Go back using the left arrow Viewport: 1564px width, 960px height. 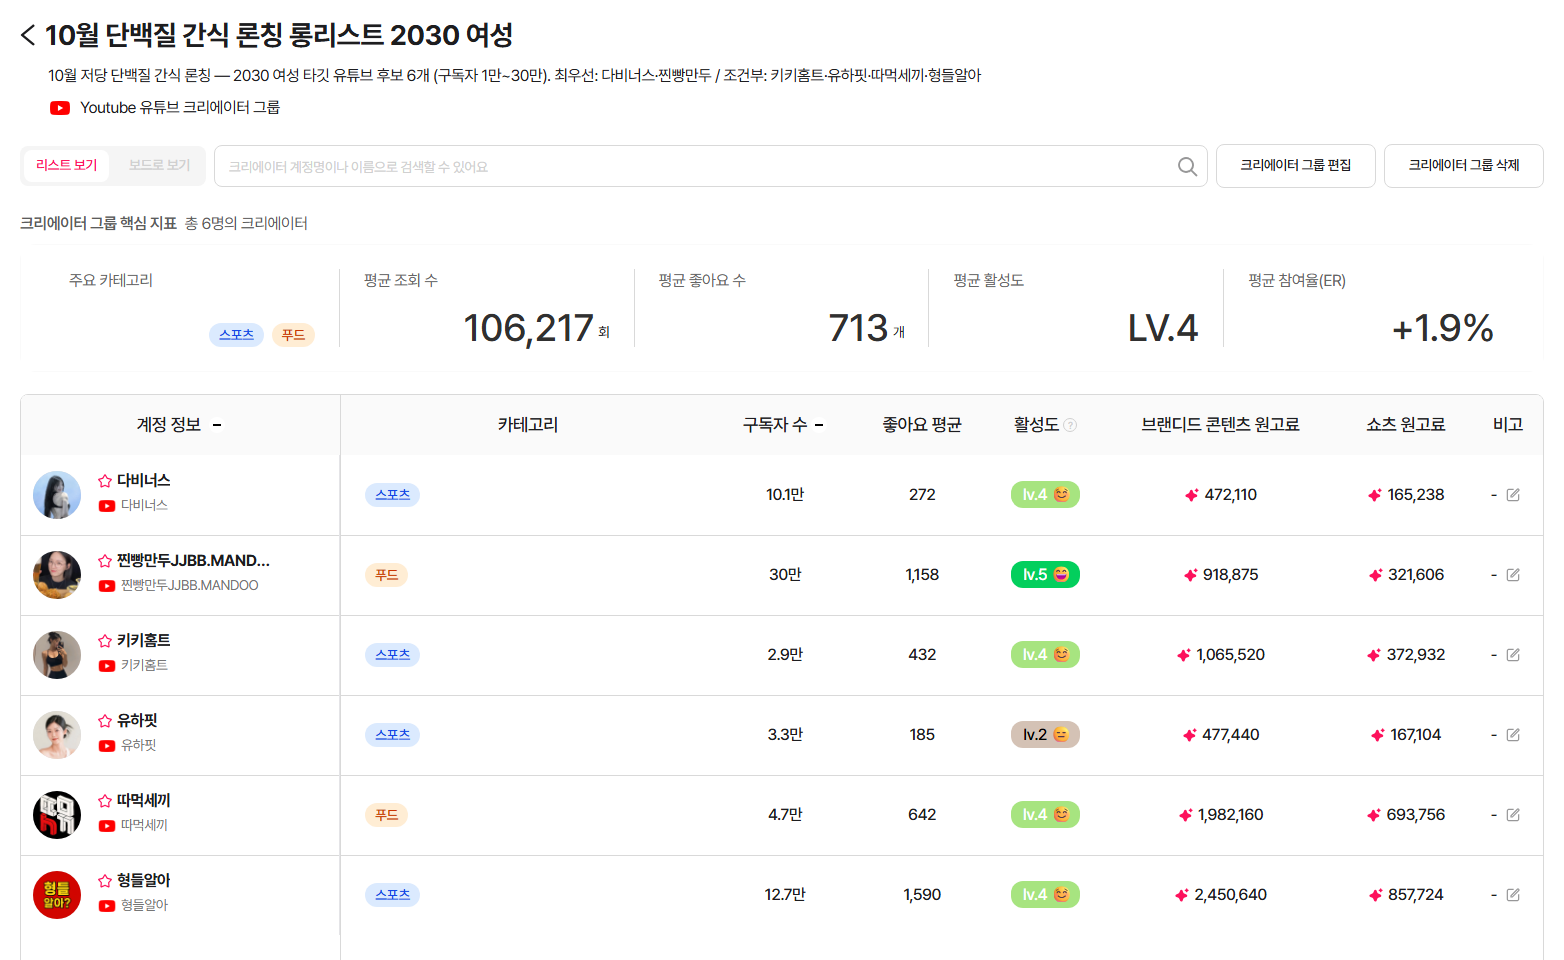click(28, 36)
